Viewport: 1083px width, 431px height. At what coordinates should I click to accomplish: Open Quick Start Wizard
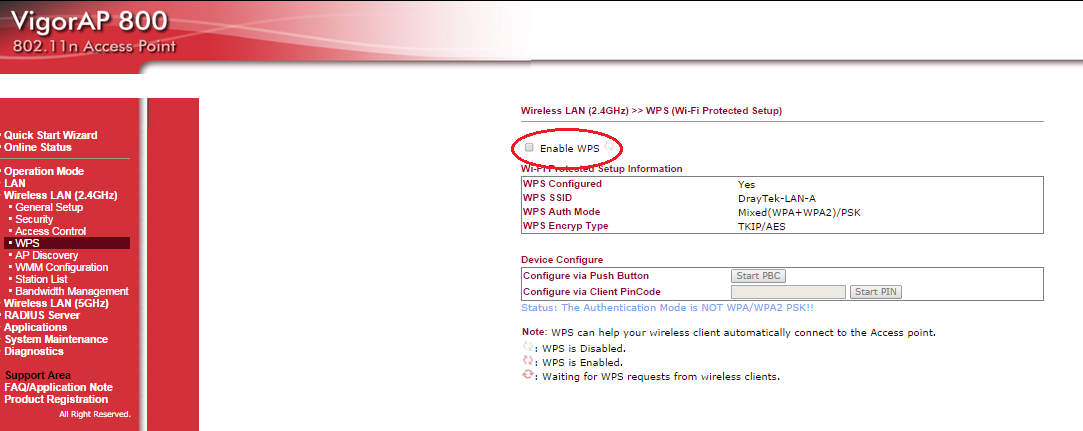51,135
